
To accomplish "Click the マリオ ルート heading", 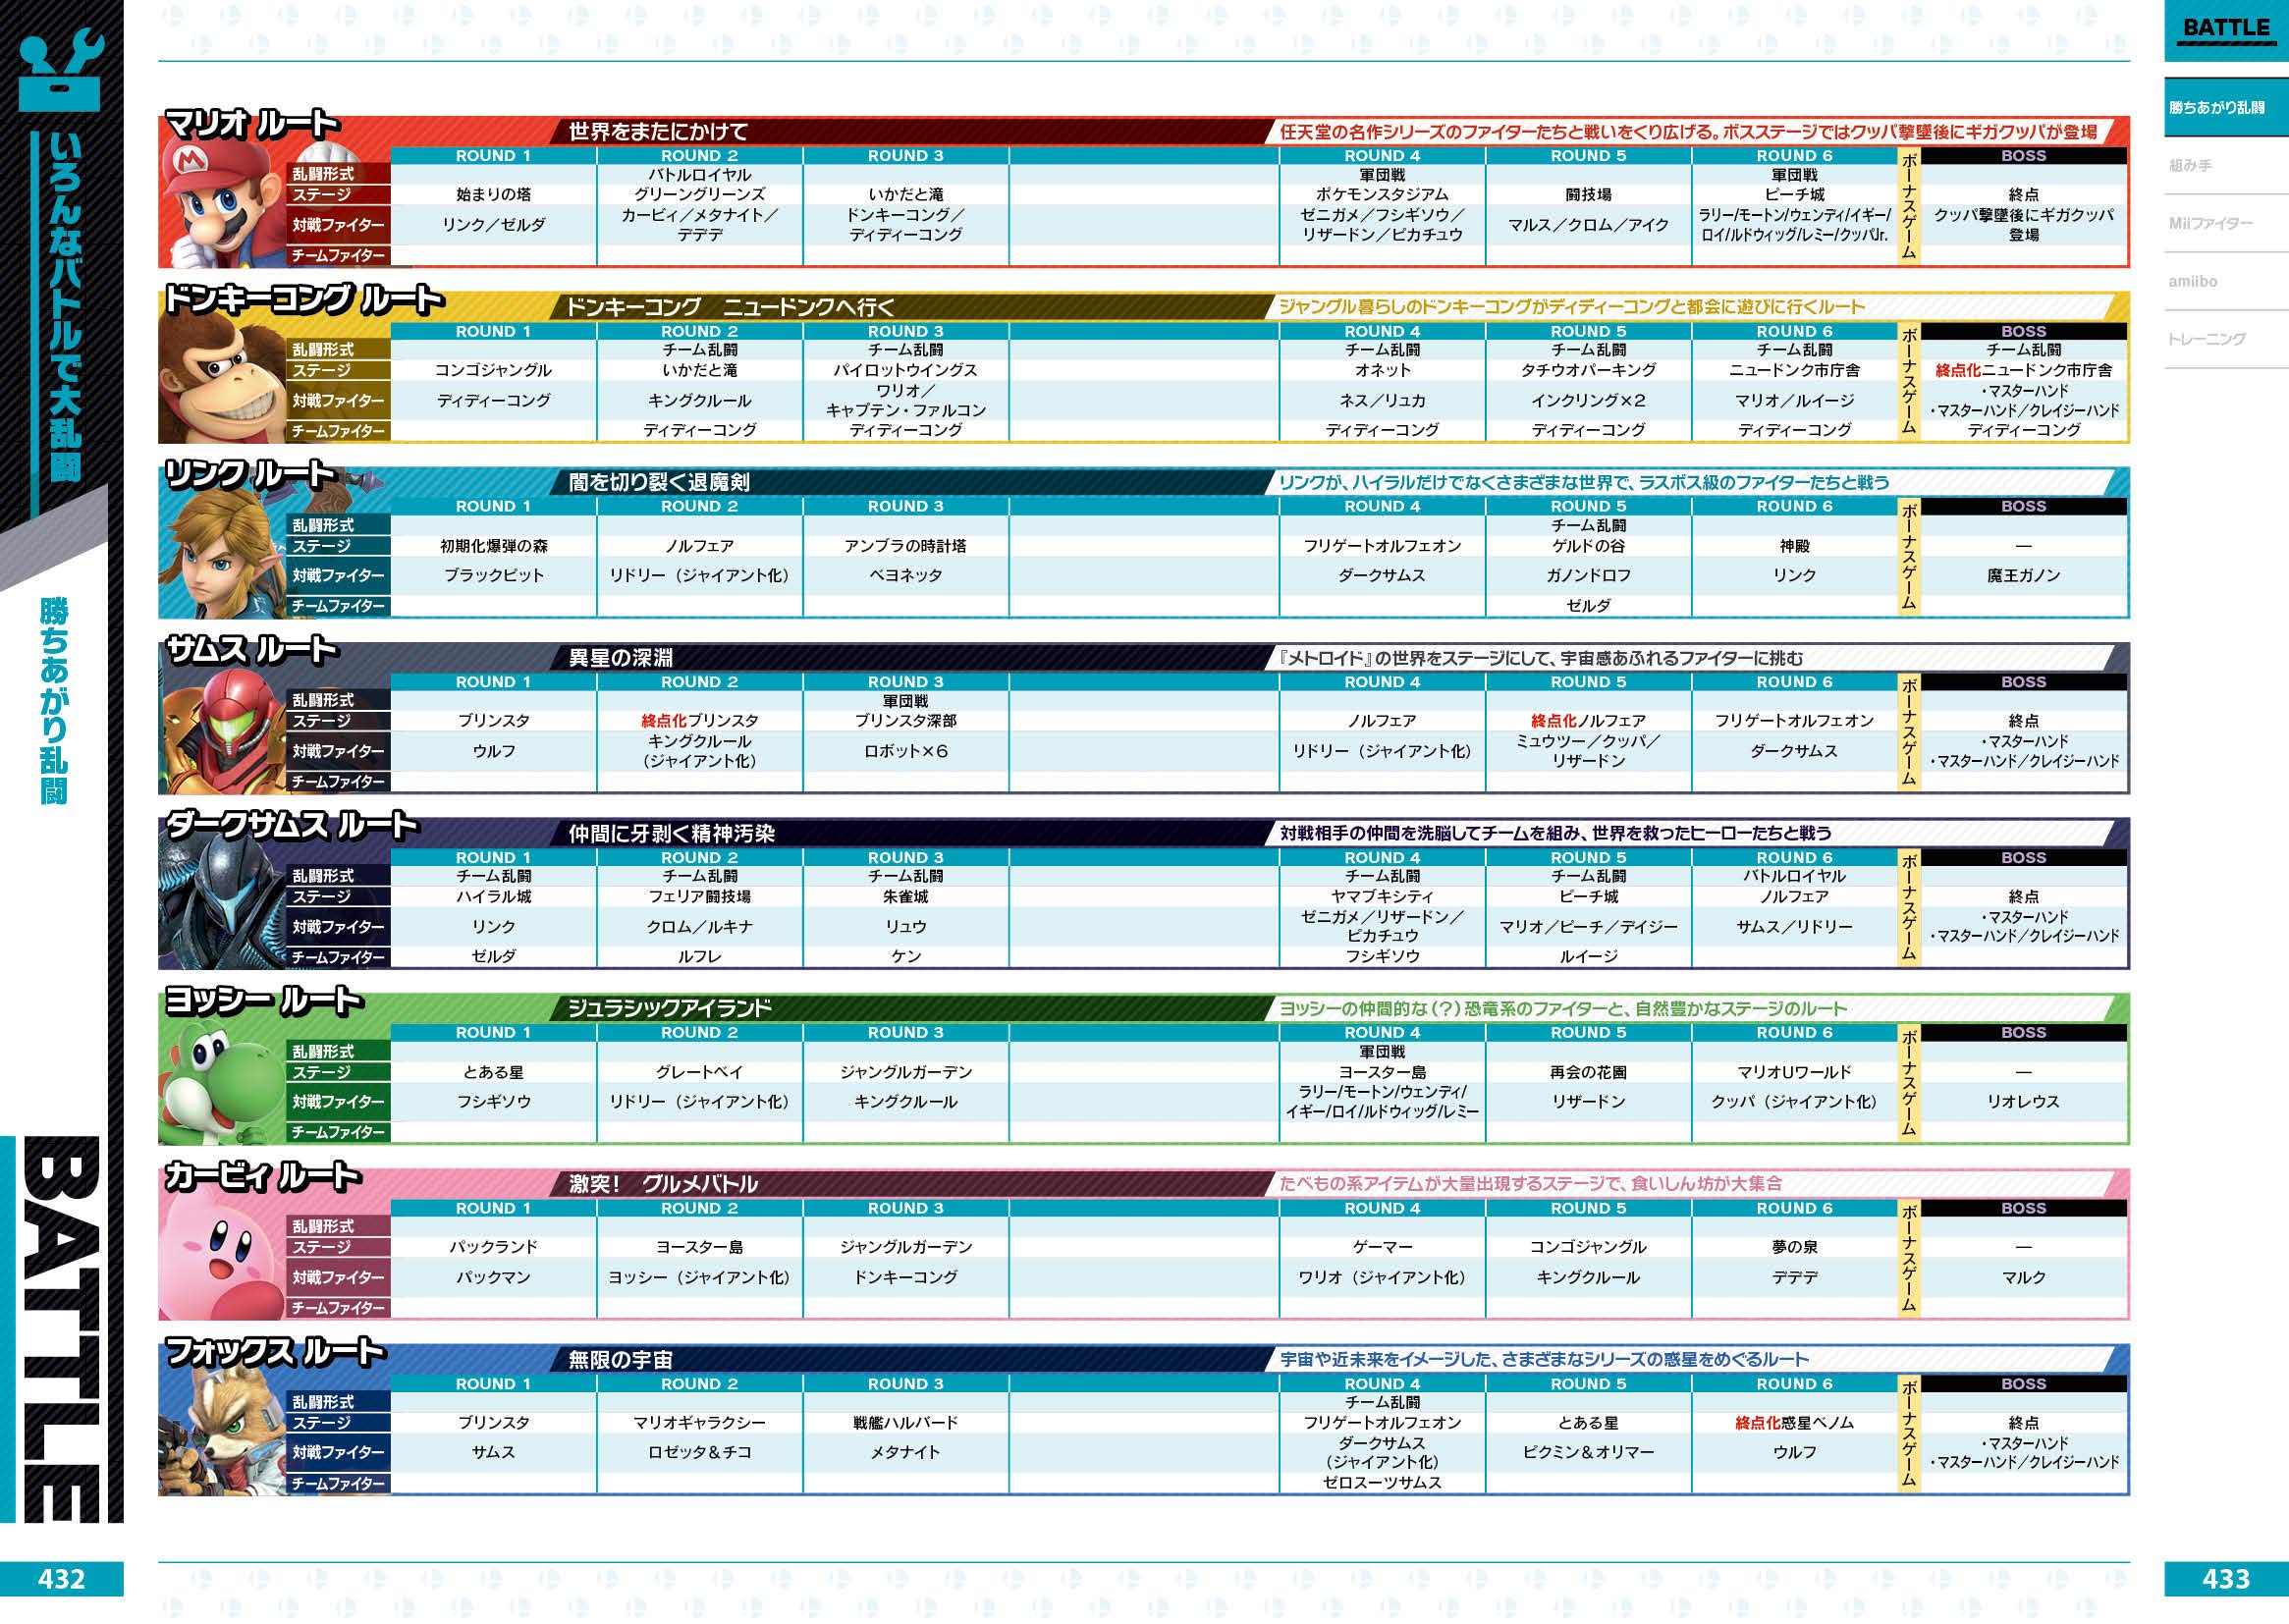I will (x=251, y=124).
